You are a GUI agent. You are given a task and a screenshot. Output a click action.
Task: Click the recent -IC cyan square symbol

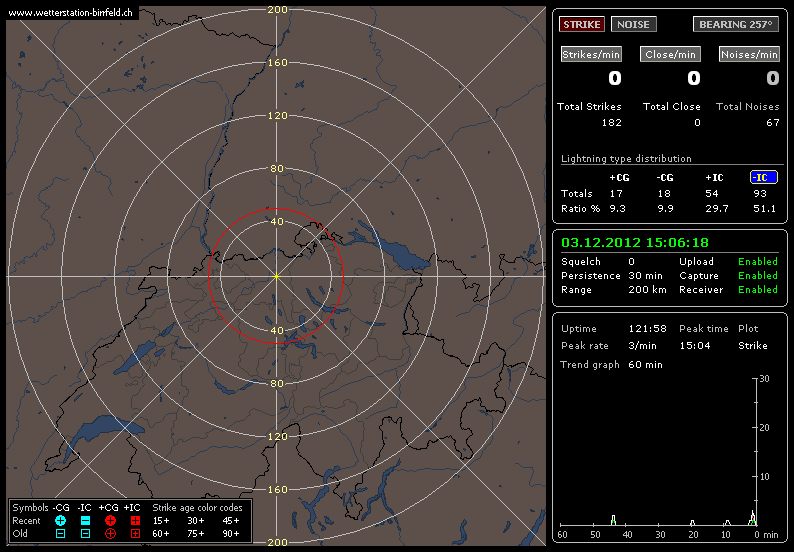pyautogui.click(x=85, y=521)
